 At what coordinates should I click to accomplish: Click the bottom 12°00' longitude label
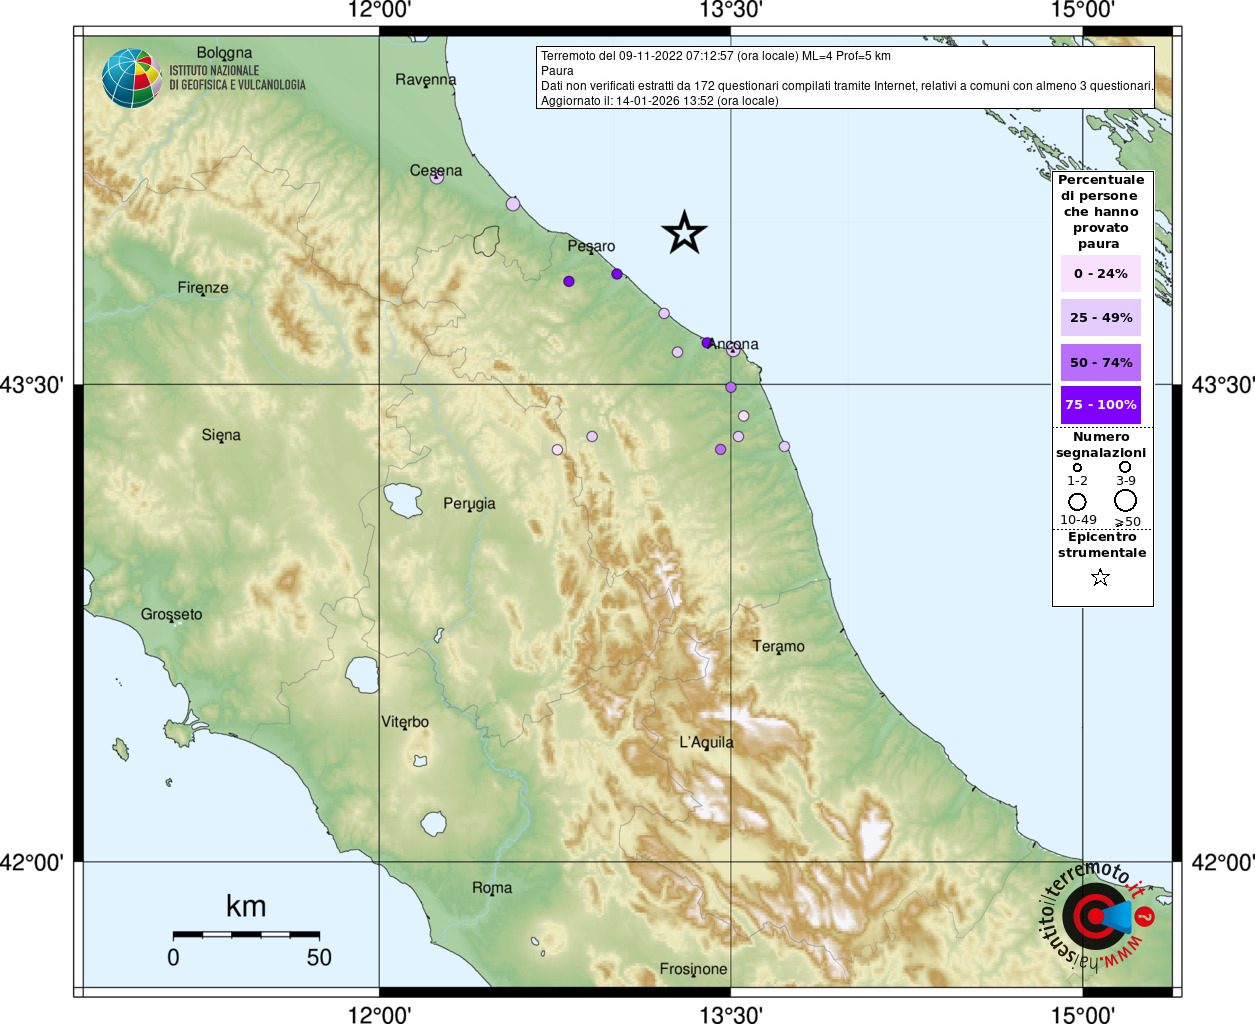[379, 1014]
